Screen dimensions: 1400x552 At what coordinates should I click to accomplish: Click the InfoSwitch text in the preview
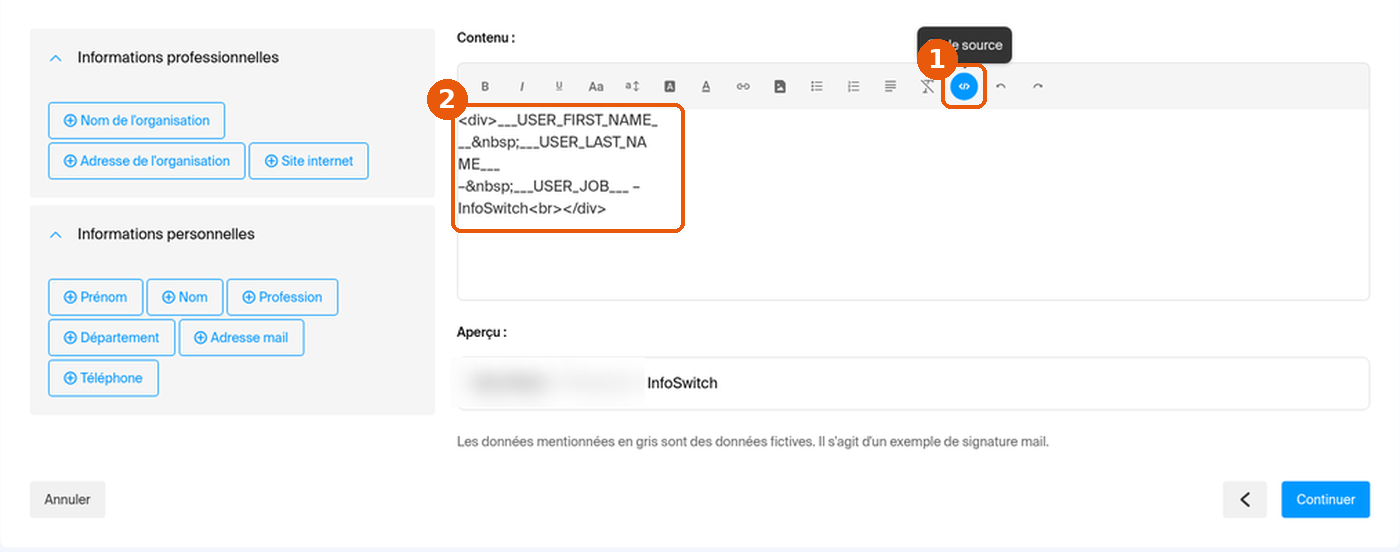[x=682, y=383]
